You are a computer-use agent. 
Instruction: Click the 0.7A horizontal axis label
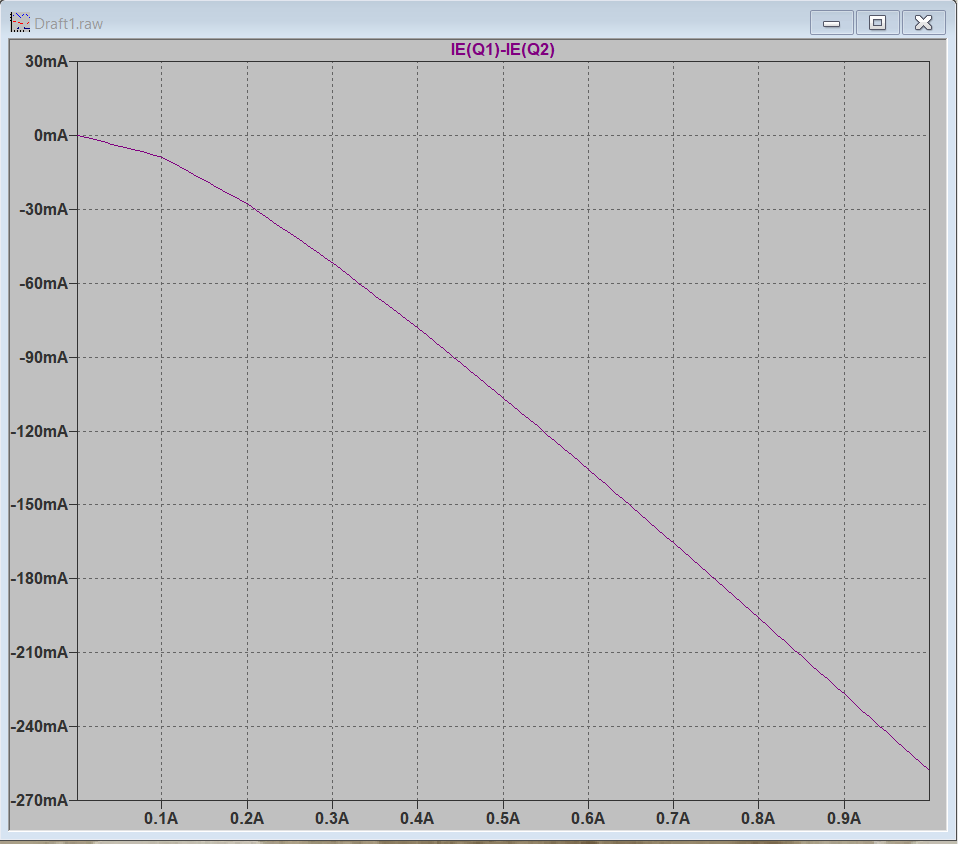(x=673, y=818)
